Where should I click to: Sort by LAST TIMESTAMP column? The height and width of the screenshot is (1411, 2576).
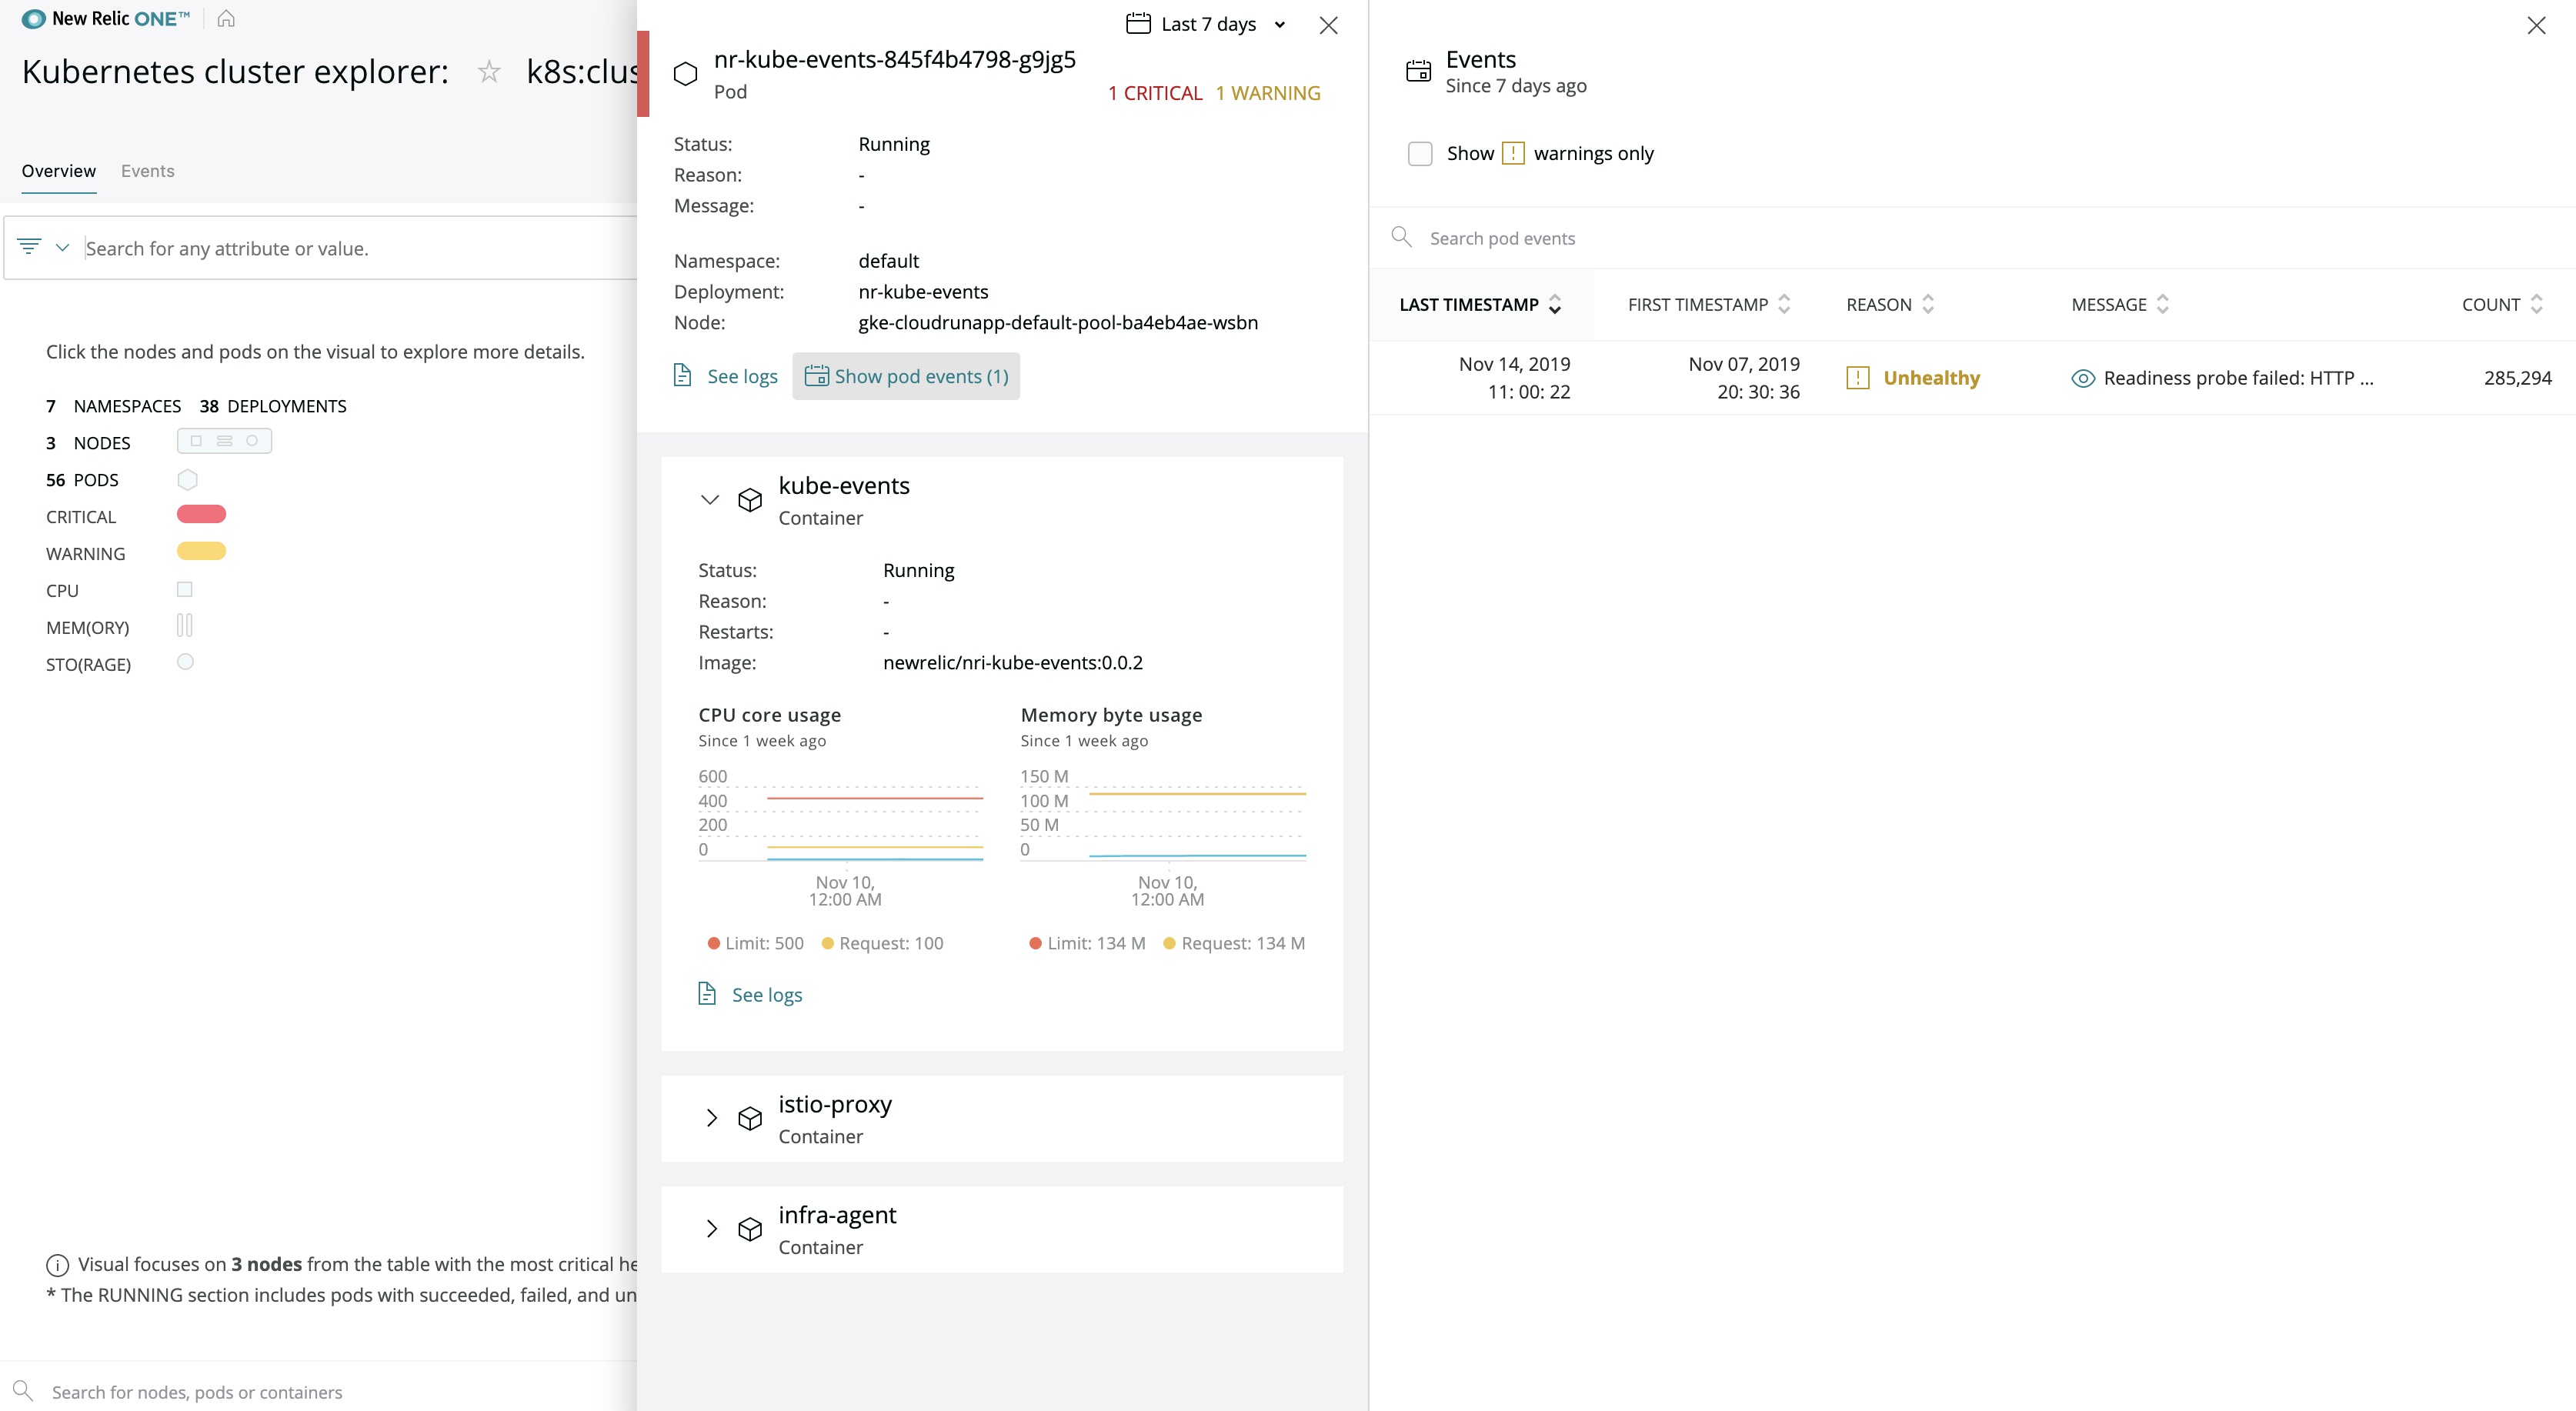point(1480,305)
